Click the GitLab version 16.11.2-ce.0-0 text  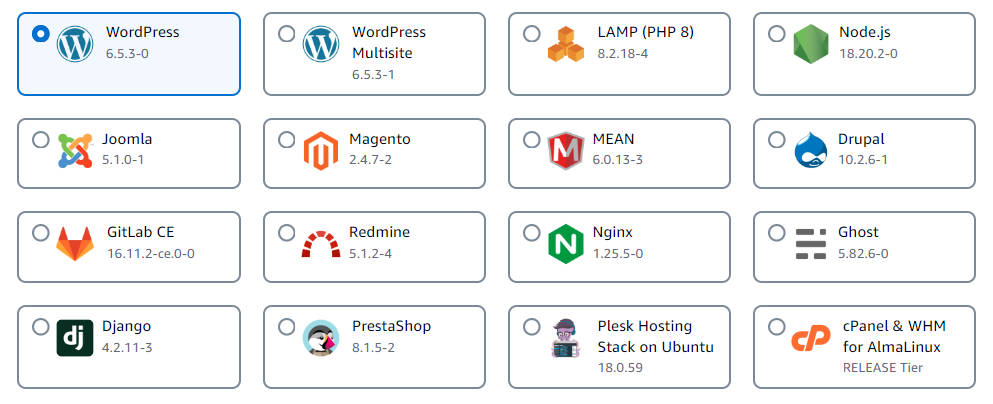tap(151, 254)
